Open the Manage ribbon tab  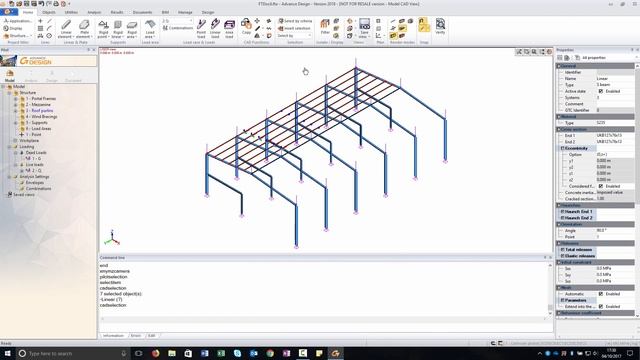185,12
